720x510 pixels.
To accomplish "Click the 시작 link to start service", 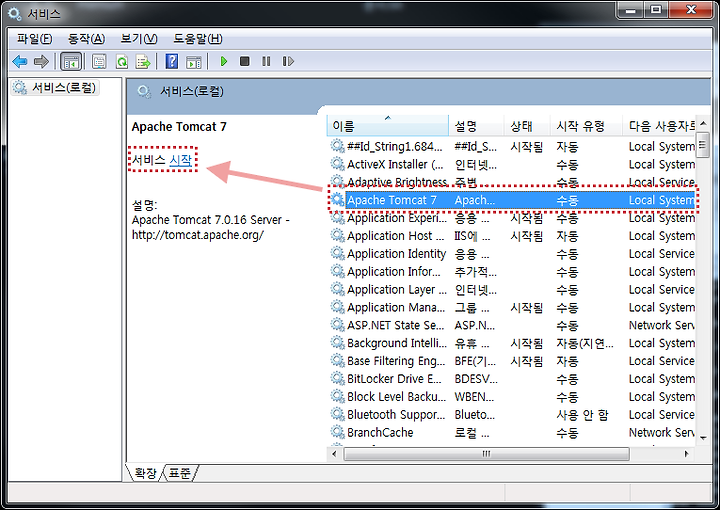I will [x=180, y=160].
